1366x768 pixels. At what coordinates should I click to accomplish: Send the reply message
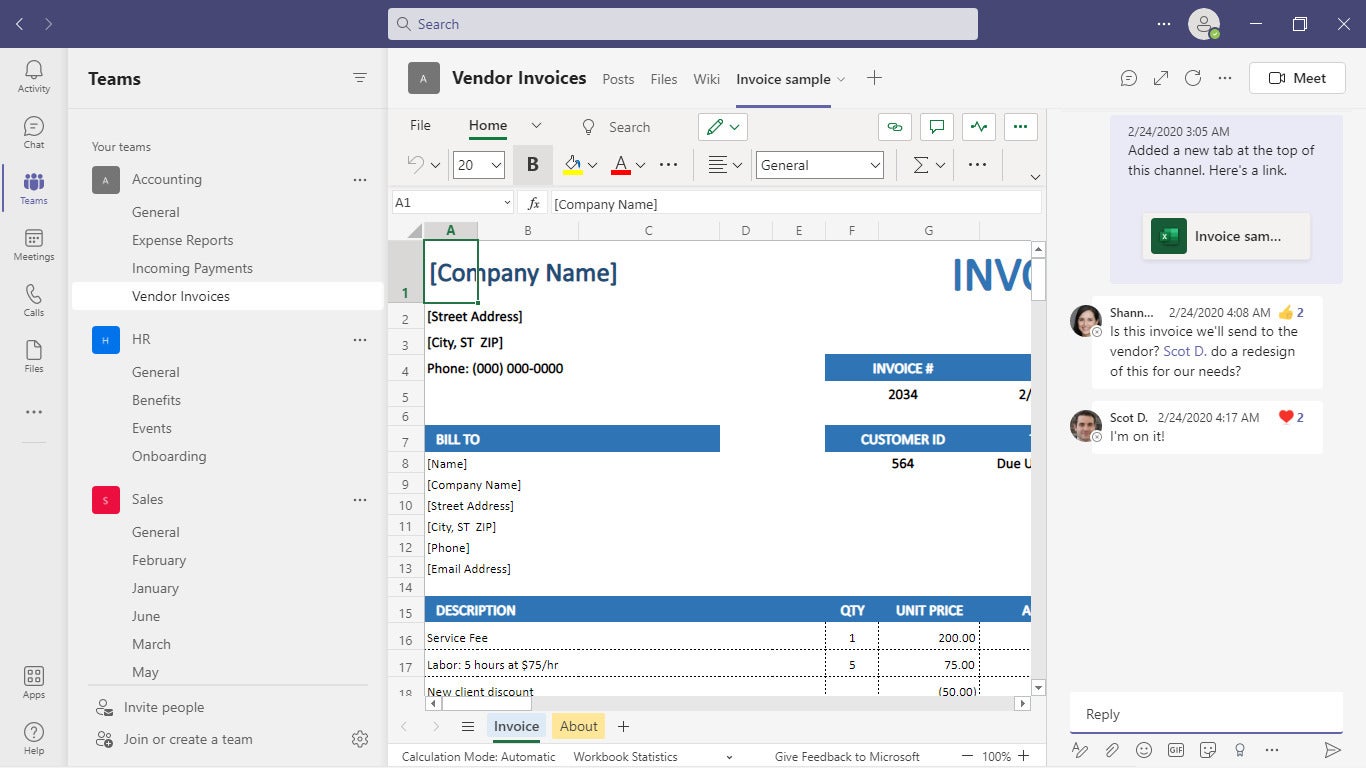point(1332,749)
